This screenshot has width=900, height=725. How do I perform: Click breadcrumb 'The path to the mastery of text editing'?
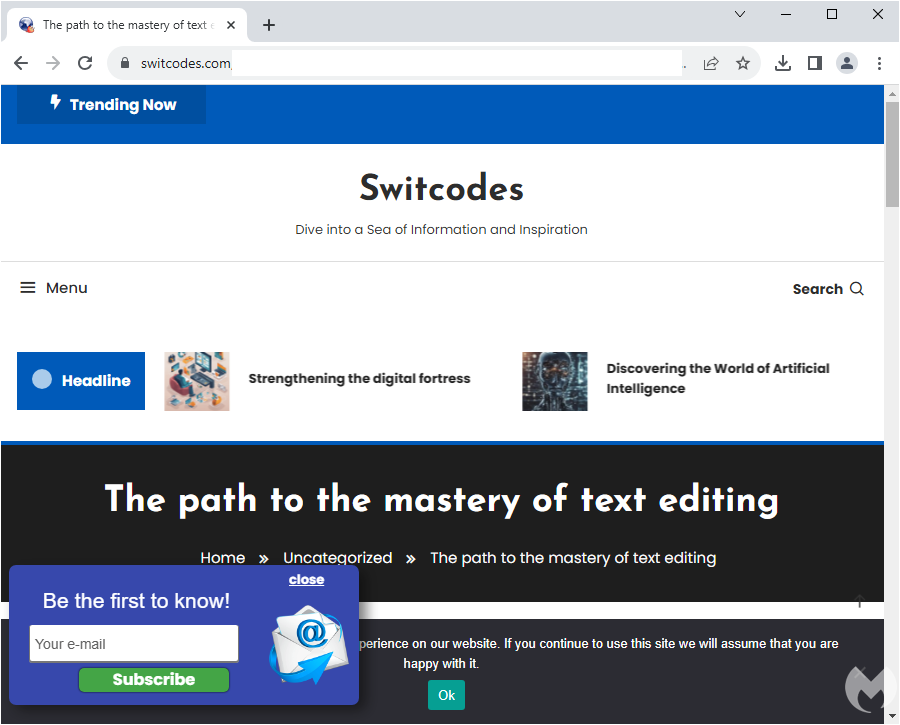point(573,558)
